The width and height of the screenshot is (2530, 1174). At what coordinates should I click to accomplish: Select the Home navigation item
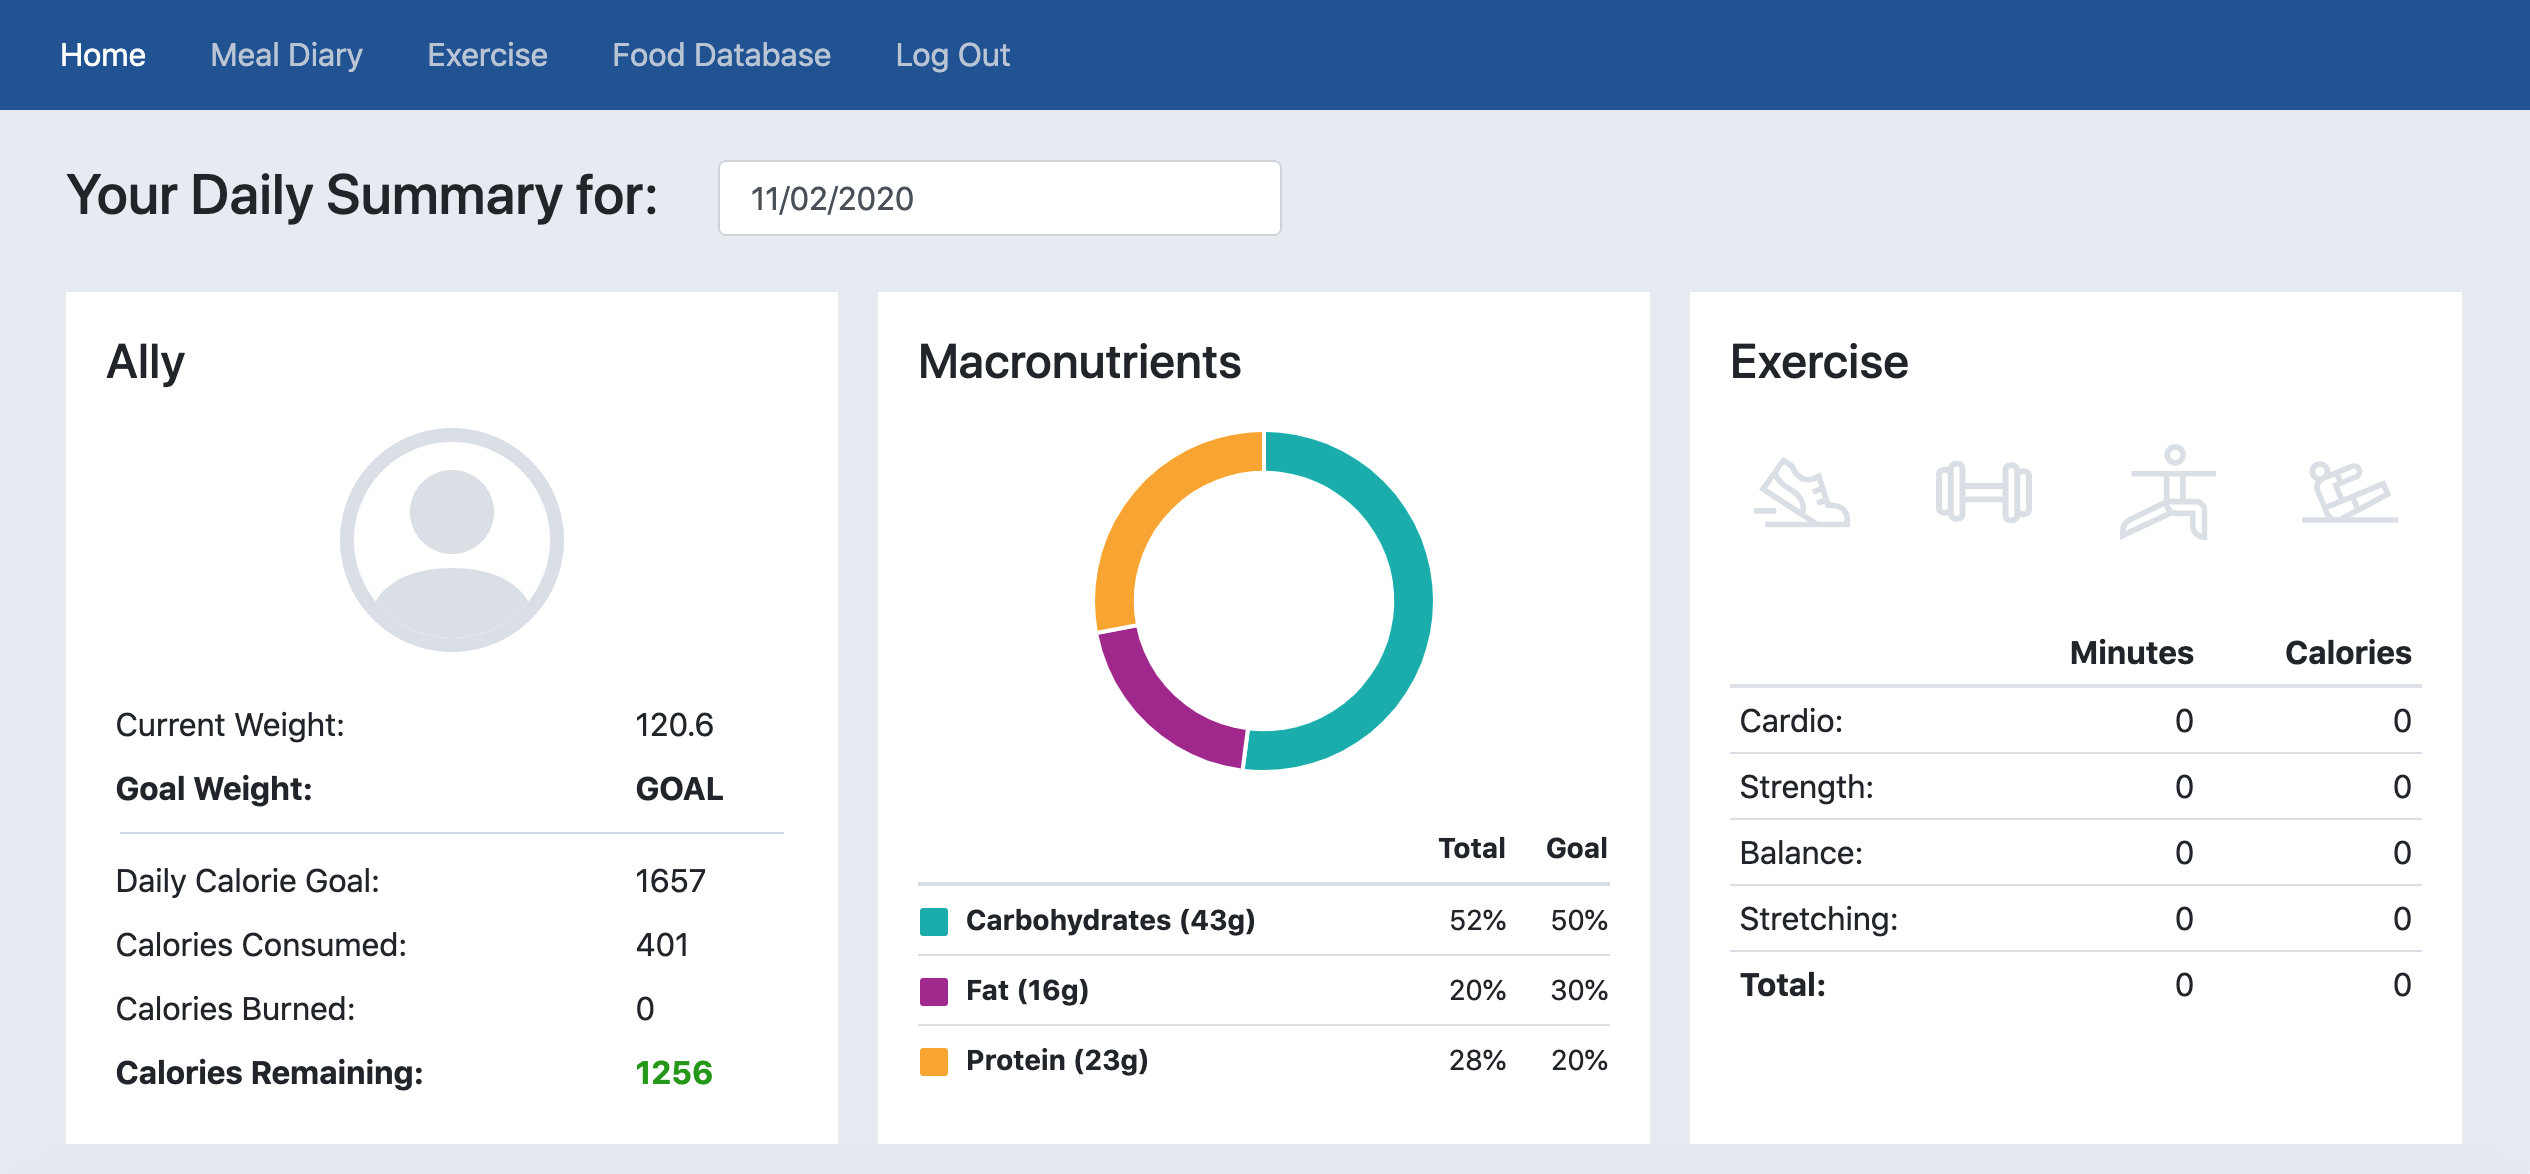click(102, 54)
